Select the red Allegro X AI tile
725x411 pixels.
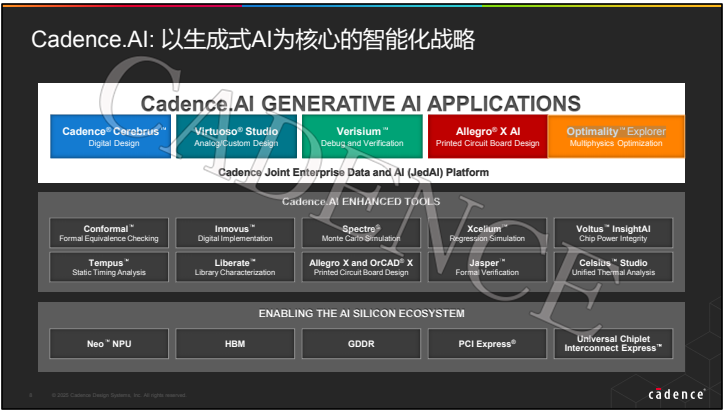click(x=487, y=137)
